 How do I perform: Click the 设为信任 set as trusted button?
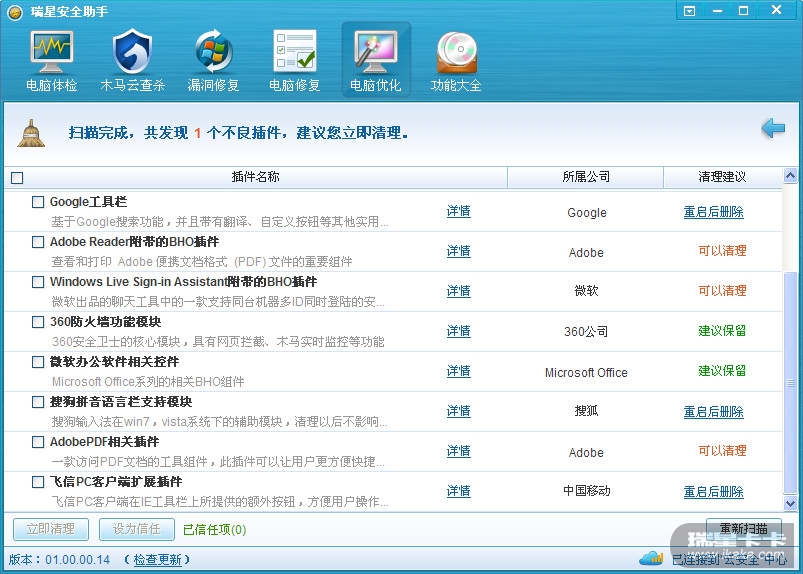coord(137,529)
